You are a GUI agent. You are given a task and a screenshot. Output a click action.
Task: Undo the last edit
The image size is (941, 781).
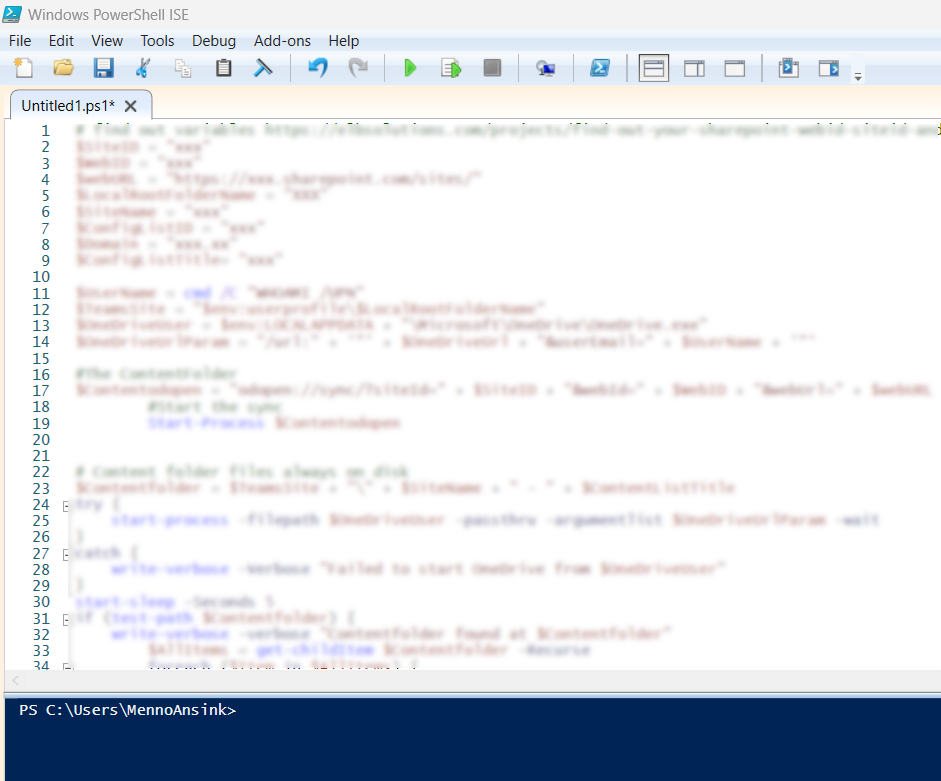(x=317, y=68)
